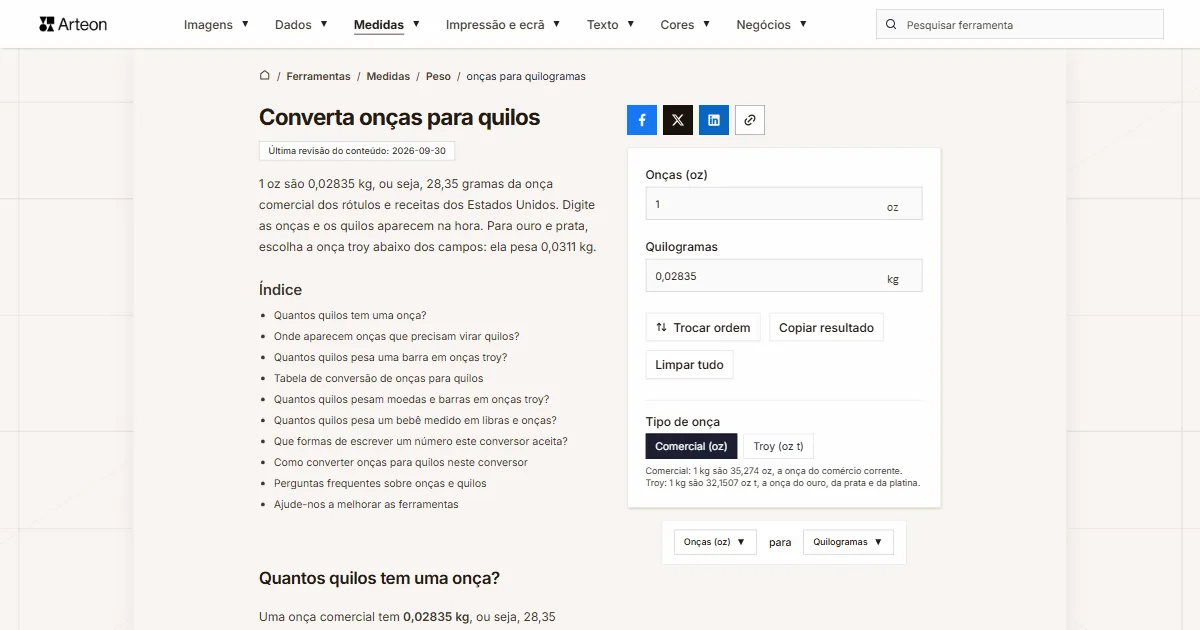Viewport: 1200px width, 630px height.
Task: Jump to 'Que formas de escrever um número'
Action: (x=421, y=441)
